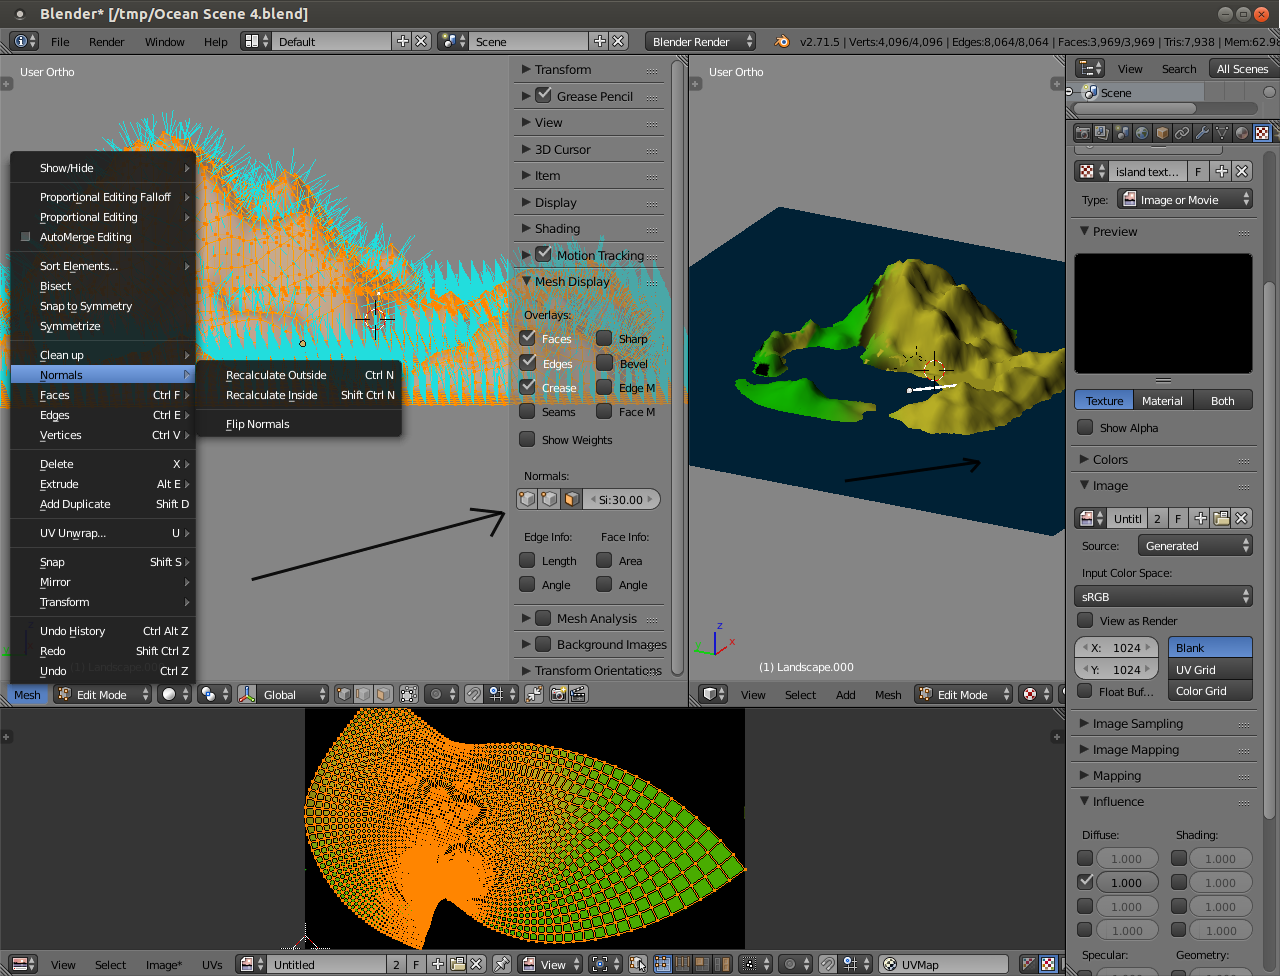The height and width of the screenshot is (976, 1280).
Task: Adjust the normals Size 30.00 field
Action: 623,499
